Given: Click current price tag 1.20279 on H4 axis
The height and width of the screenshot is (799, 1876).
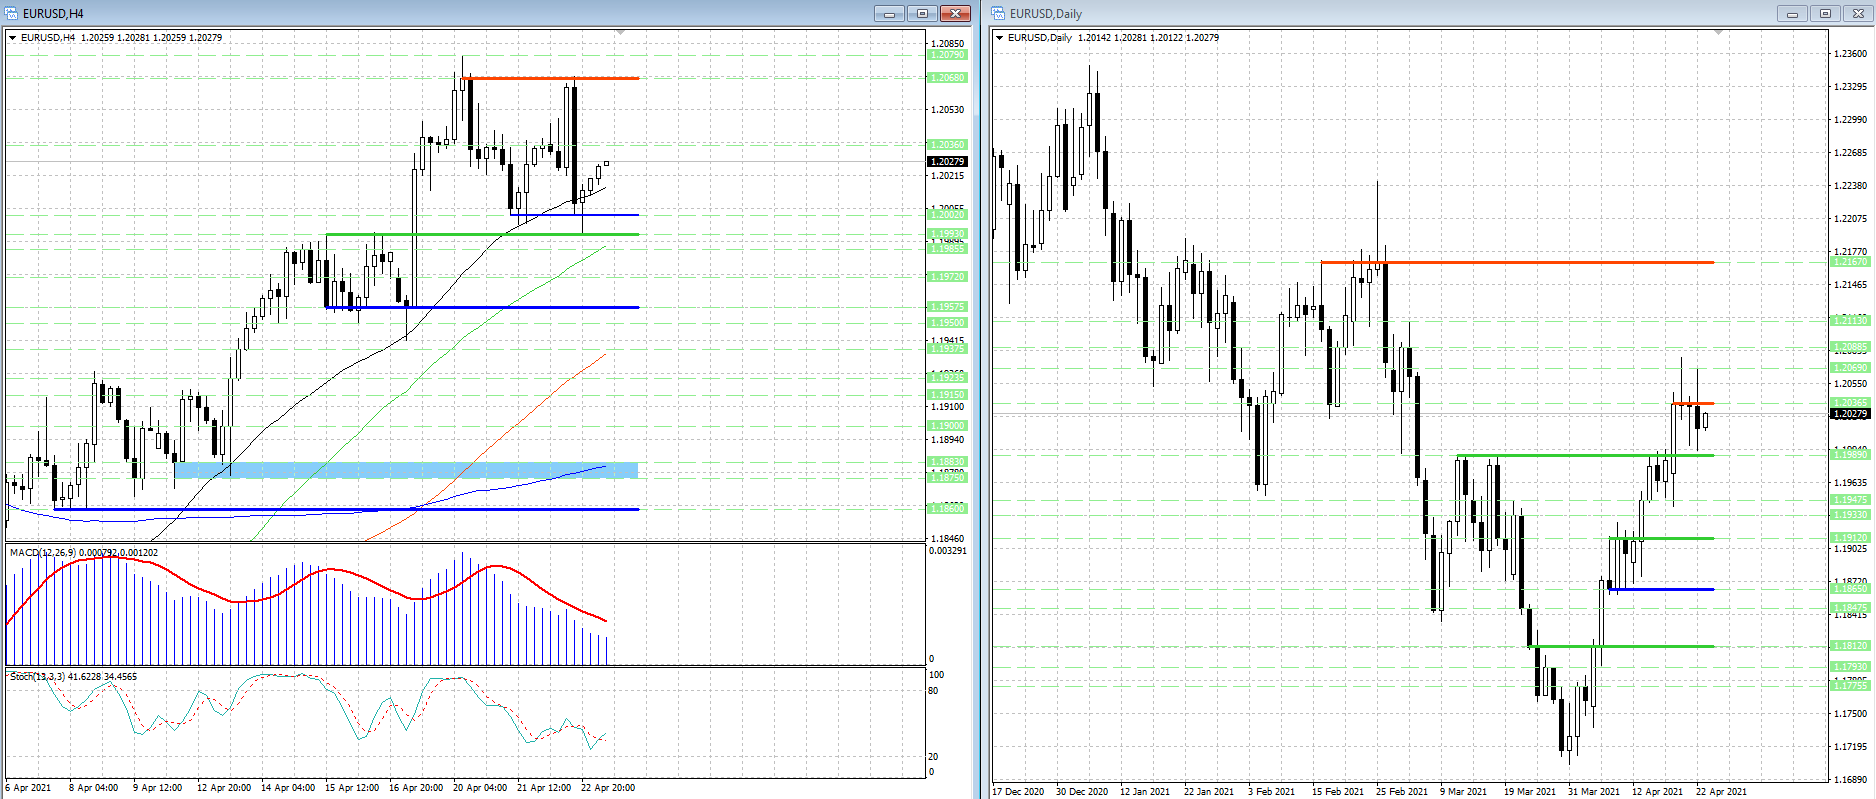Looking at the screenshot, I should click(947, 161).
